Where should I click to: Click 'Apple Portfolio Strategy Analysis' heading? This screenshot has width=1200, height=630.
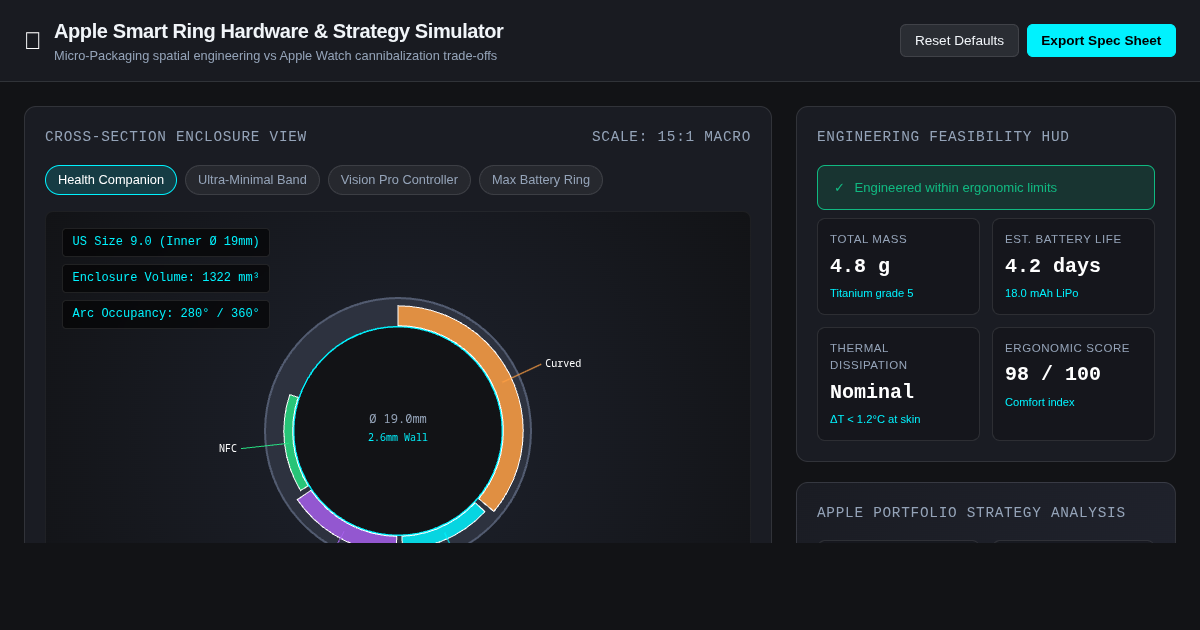coord(971,513)
